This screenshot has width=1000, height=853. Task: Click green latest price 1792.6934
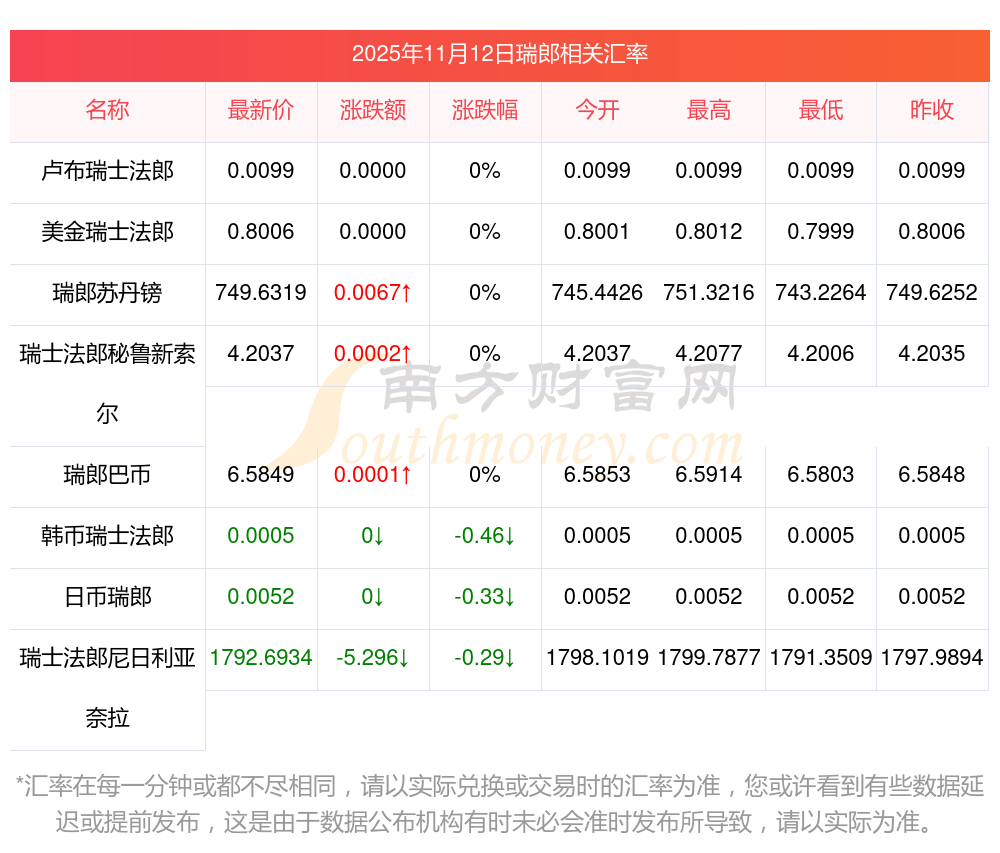point(261,658)
